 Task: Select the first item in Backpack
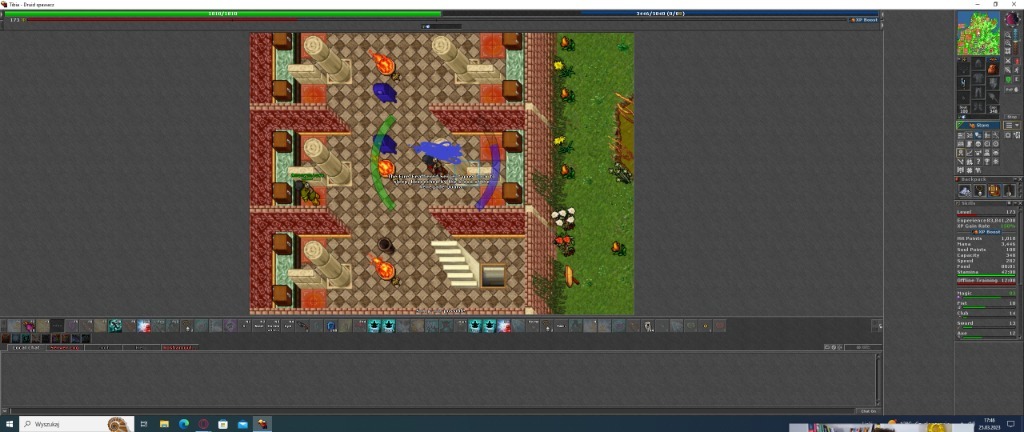click(x=965, y=191)
